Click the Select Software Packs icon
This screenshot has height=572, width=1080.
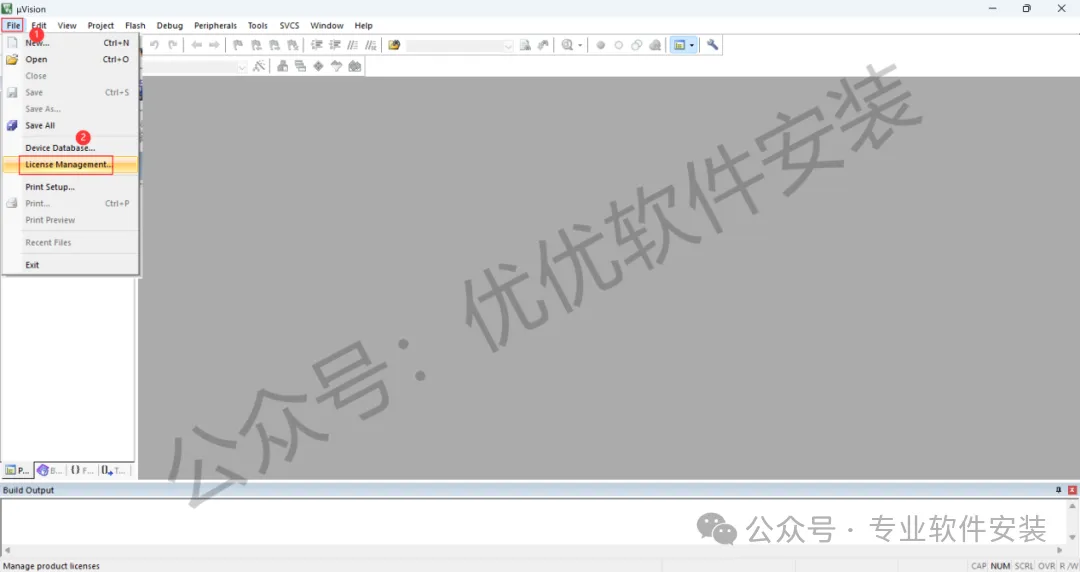pyautogui.click(x=336, y=66)
